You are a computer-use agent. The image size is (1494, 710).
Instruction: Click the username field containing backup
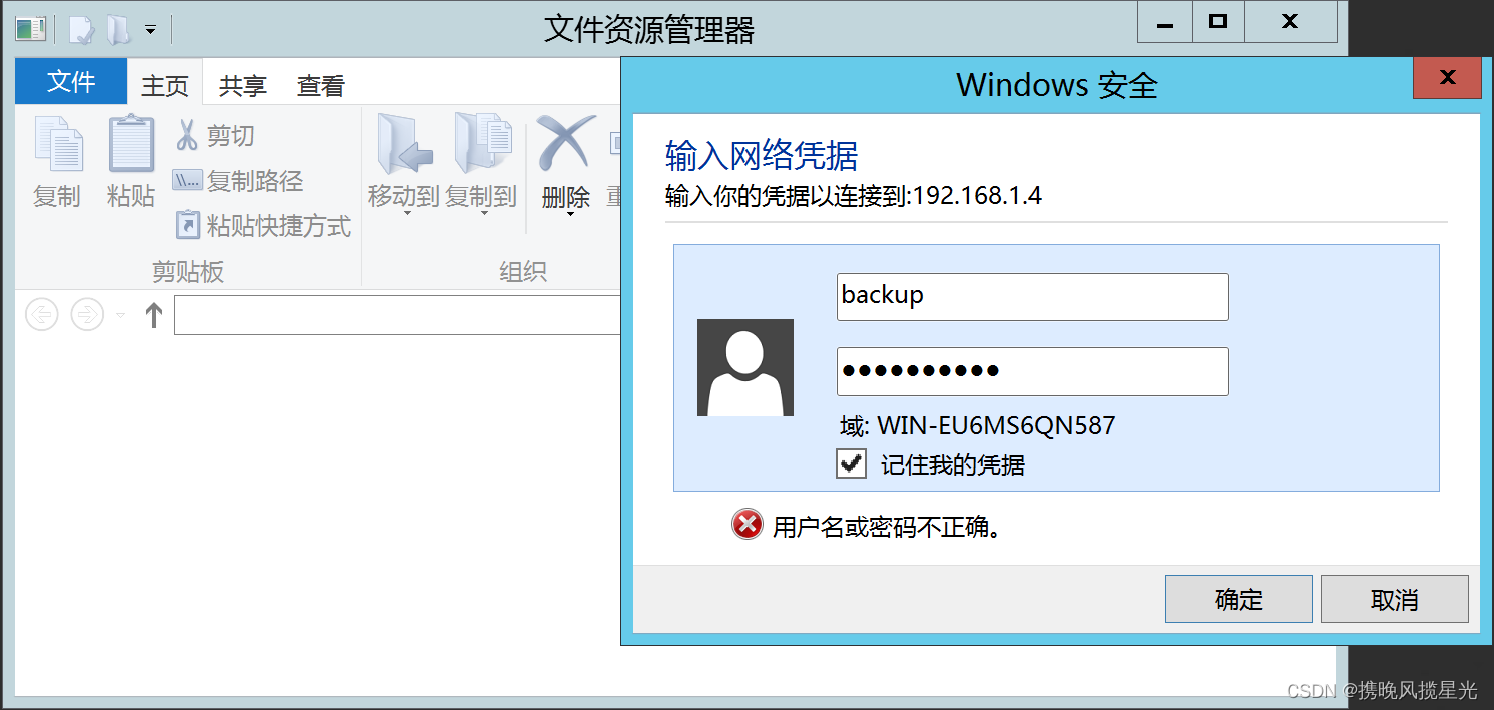(1032, 296)
